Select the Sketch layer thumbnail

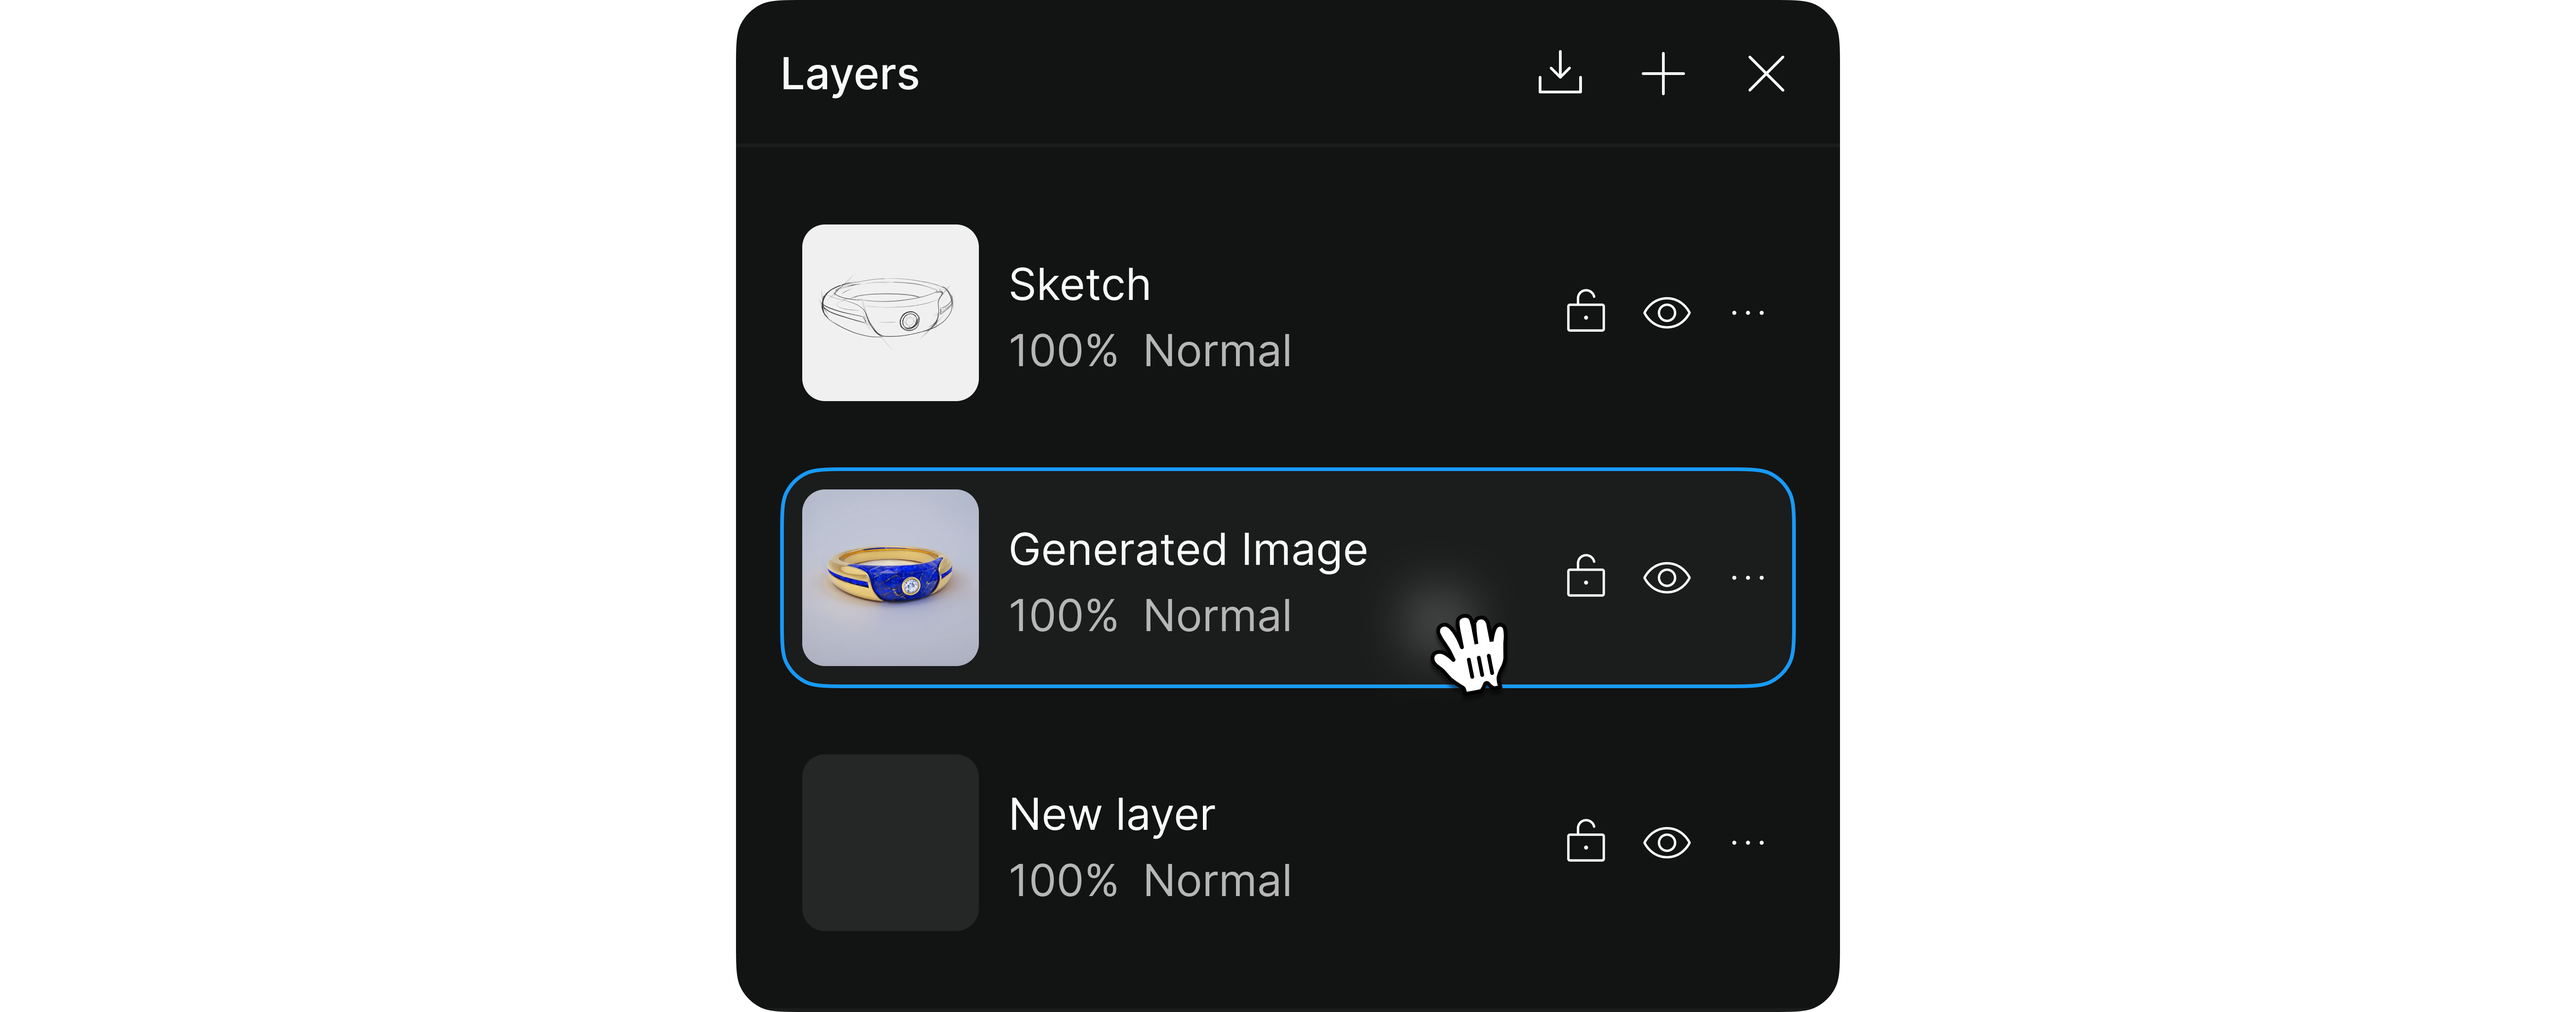click(x=890, y=313)
